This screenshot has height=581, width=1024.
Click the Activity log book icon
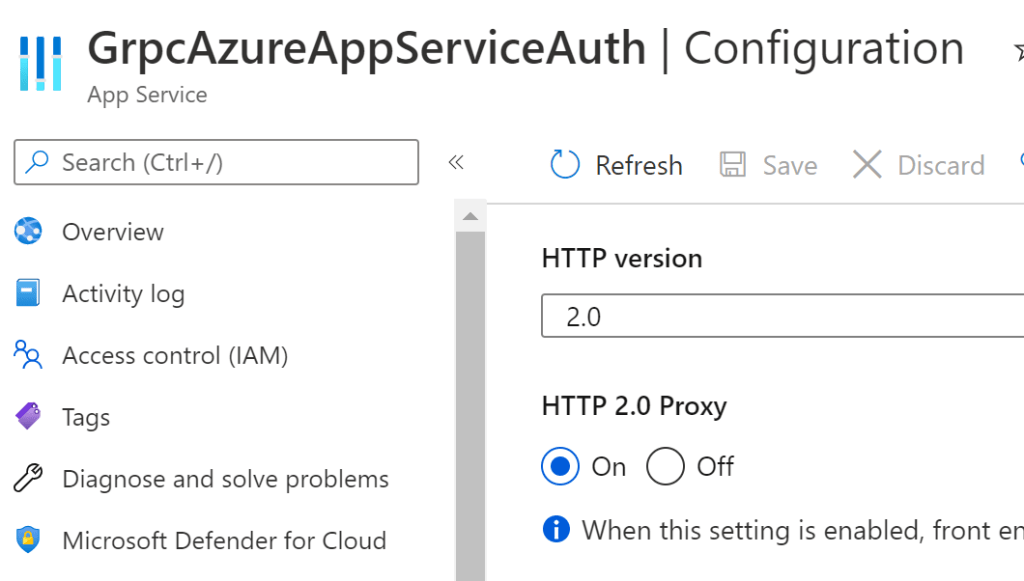pos(28,294)
